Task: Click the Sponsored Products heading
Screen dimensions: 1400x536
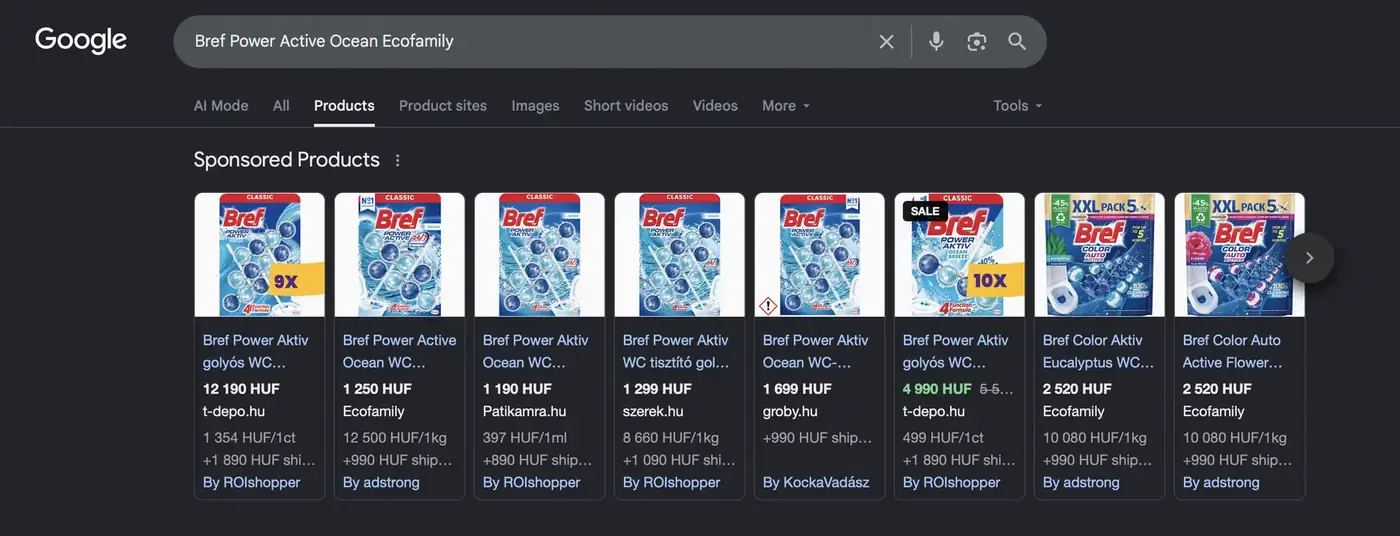Action: tap(287, 160)
